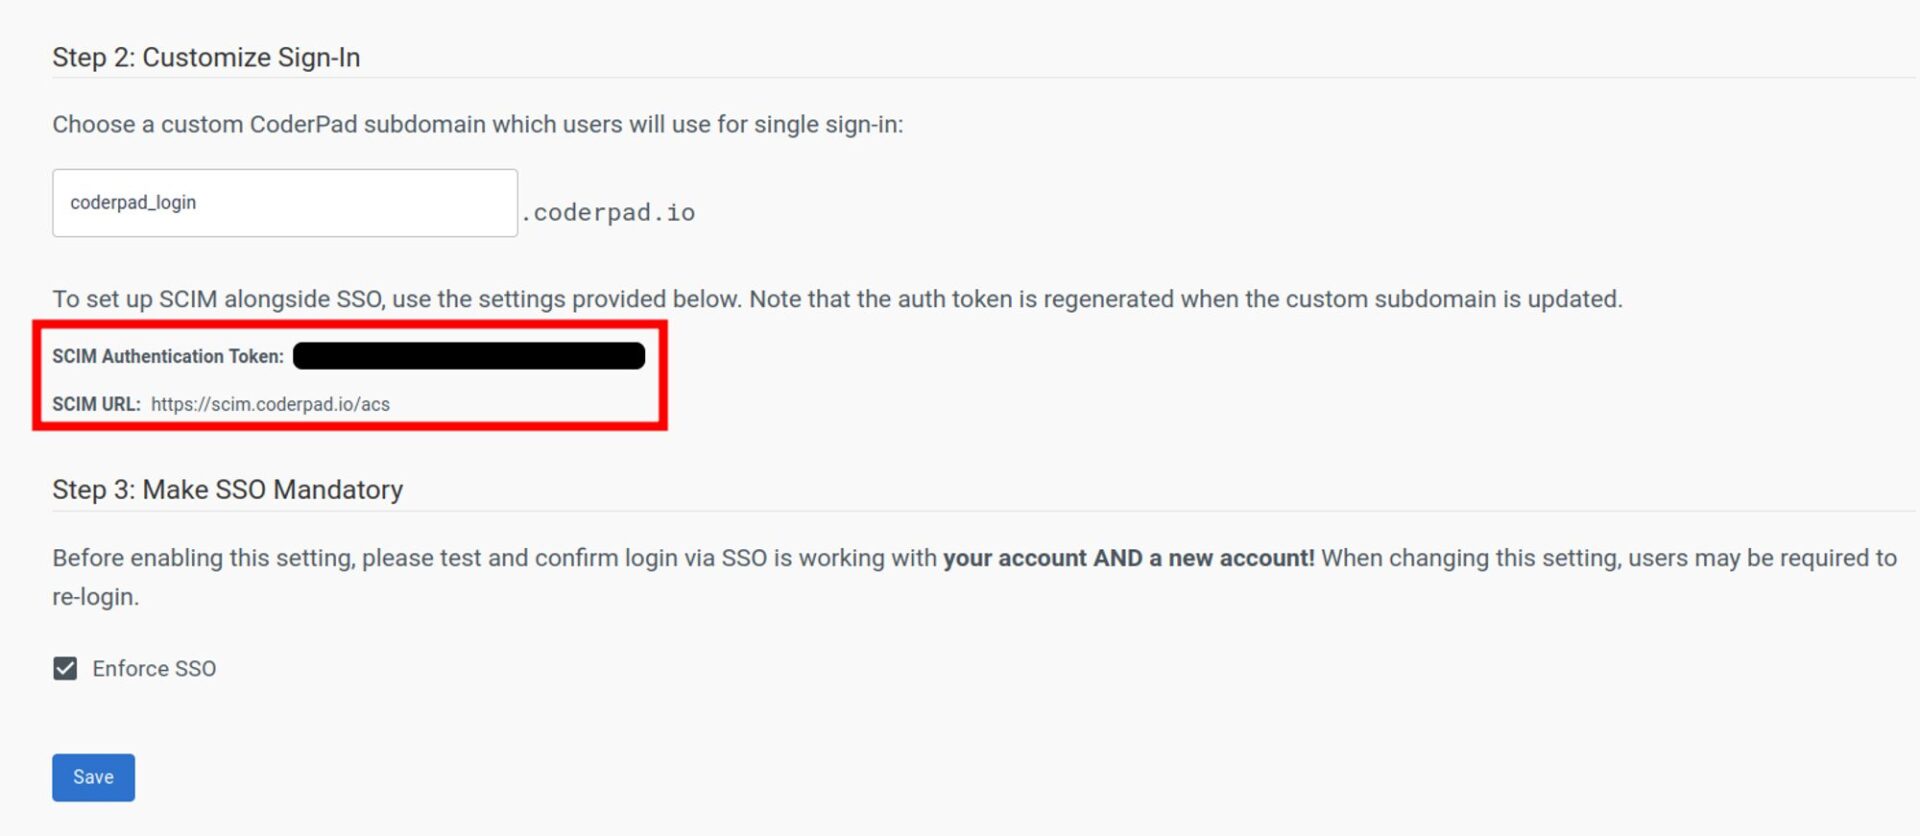Click the coderpad_login subdomain input field
Viewport: 1920px width, 836px height.
coord(284,203)
